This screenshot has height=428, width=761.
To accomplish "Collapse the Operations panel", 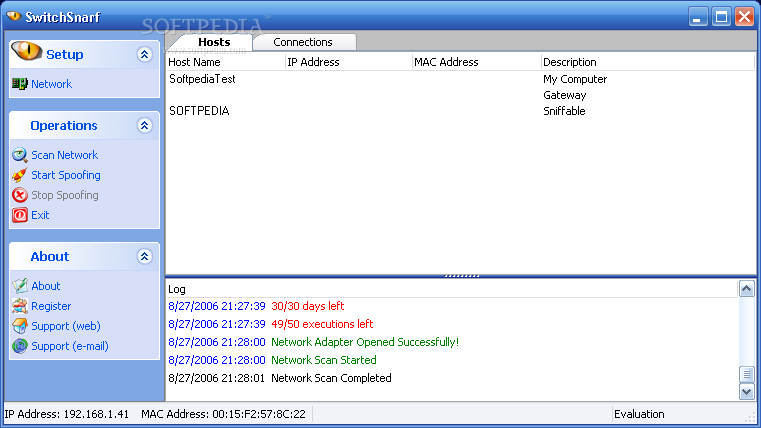I will coord(144,126).
